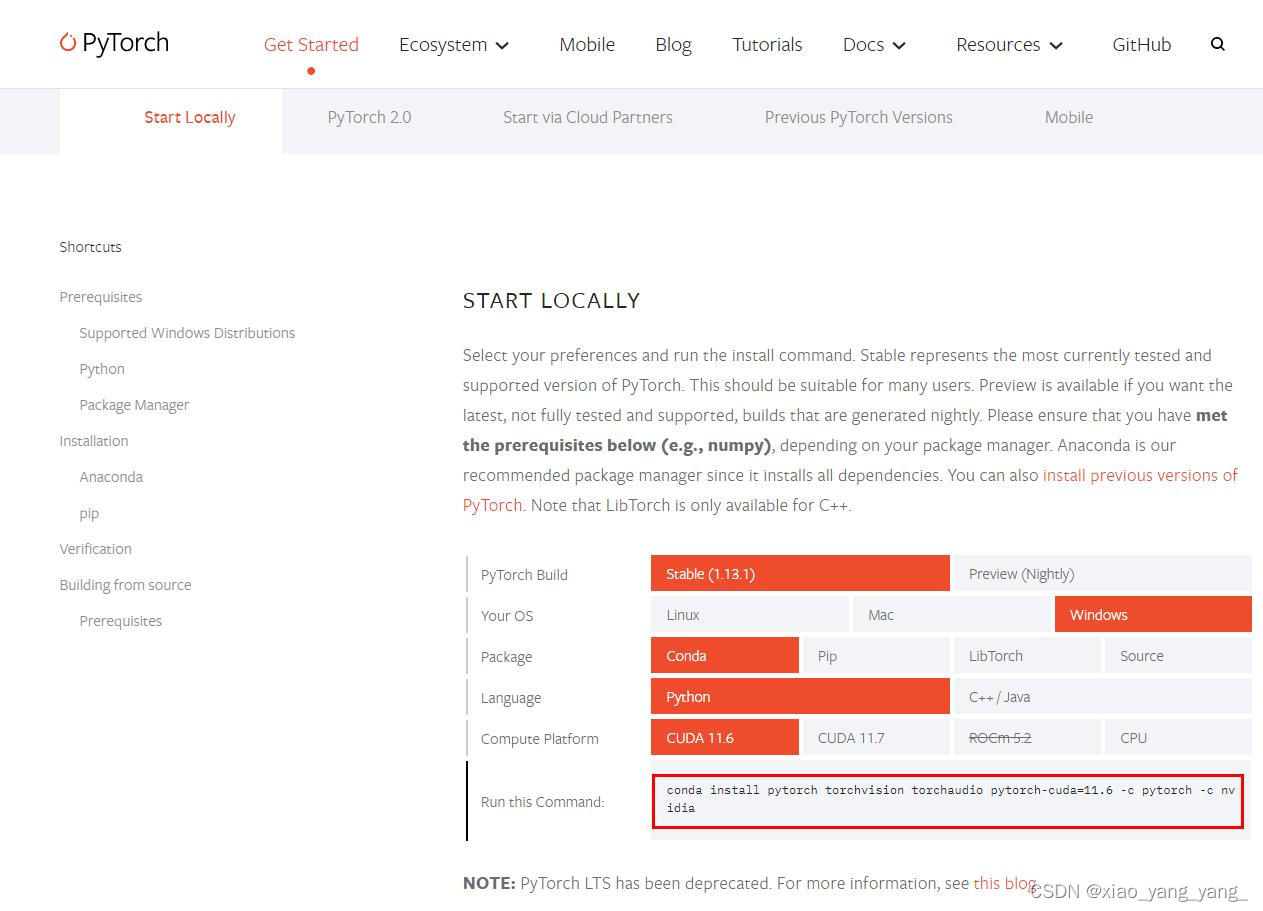
Task: Click the START LOCALLY heading
Action: pyautogui.click(x=551, y=301)
